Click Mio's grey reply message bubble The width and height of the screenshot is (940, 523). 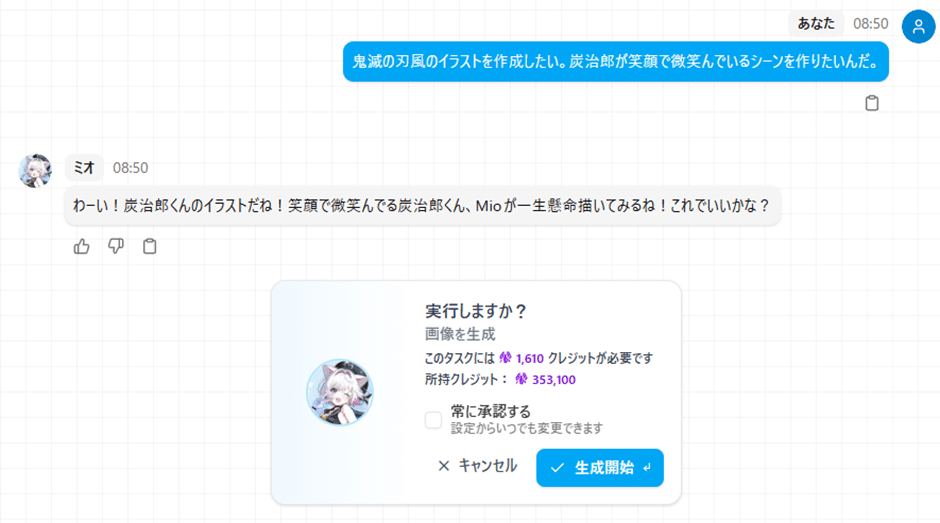pyautogui.click(x=422, y=206)
